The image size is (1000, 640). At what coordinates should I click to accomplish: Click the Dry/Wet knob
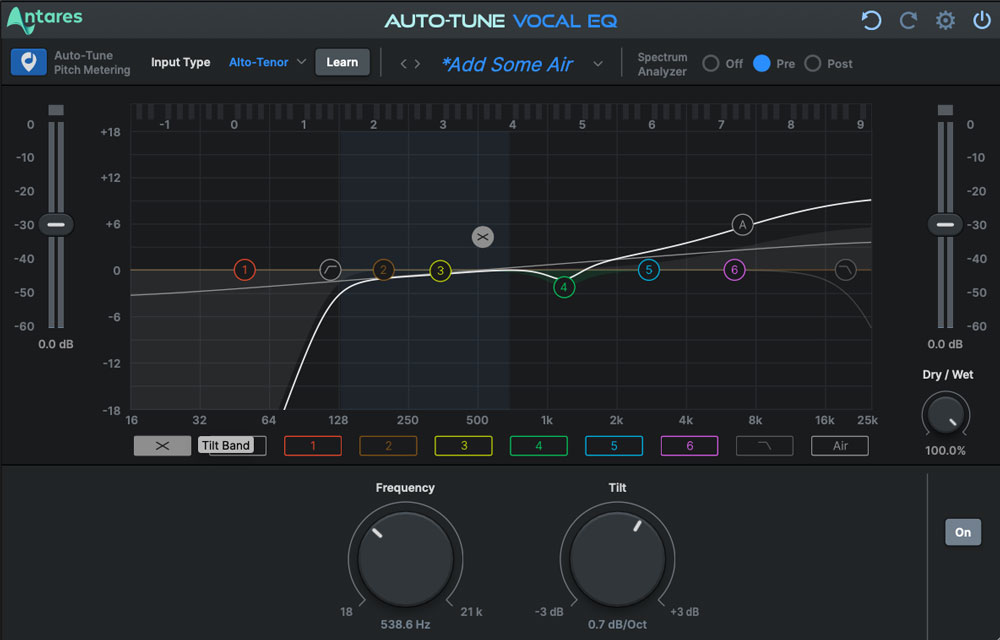945,415
